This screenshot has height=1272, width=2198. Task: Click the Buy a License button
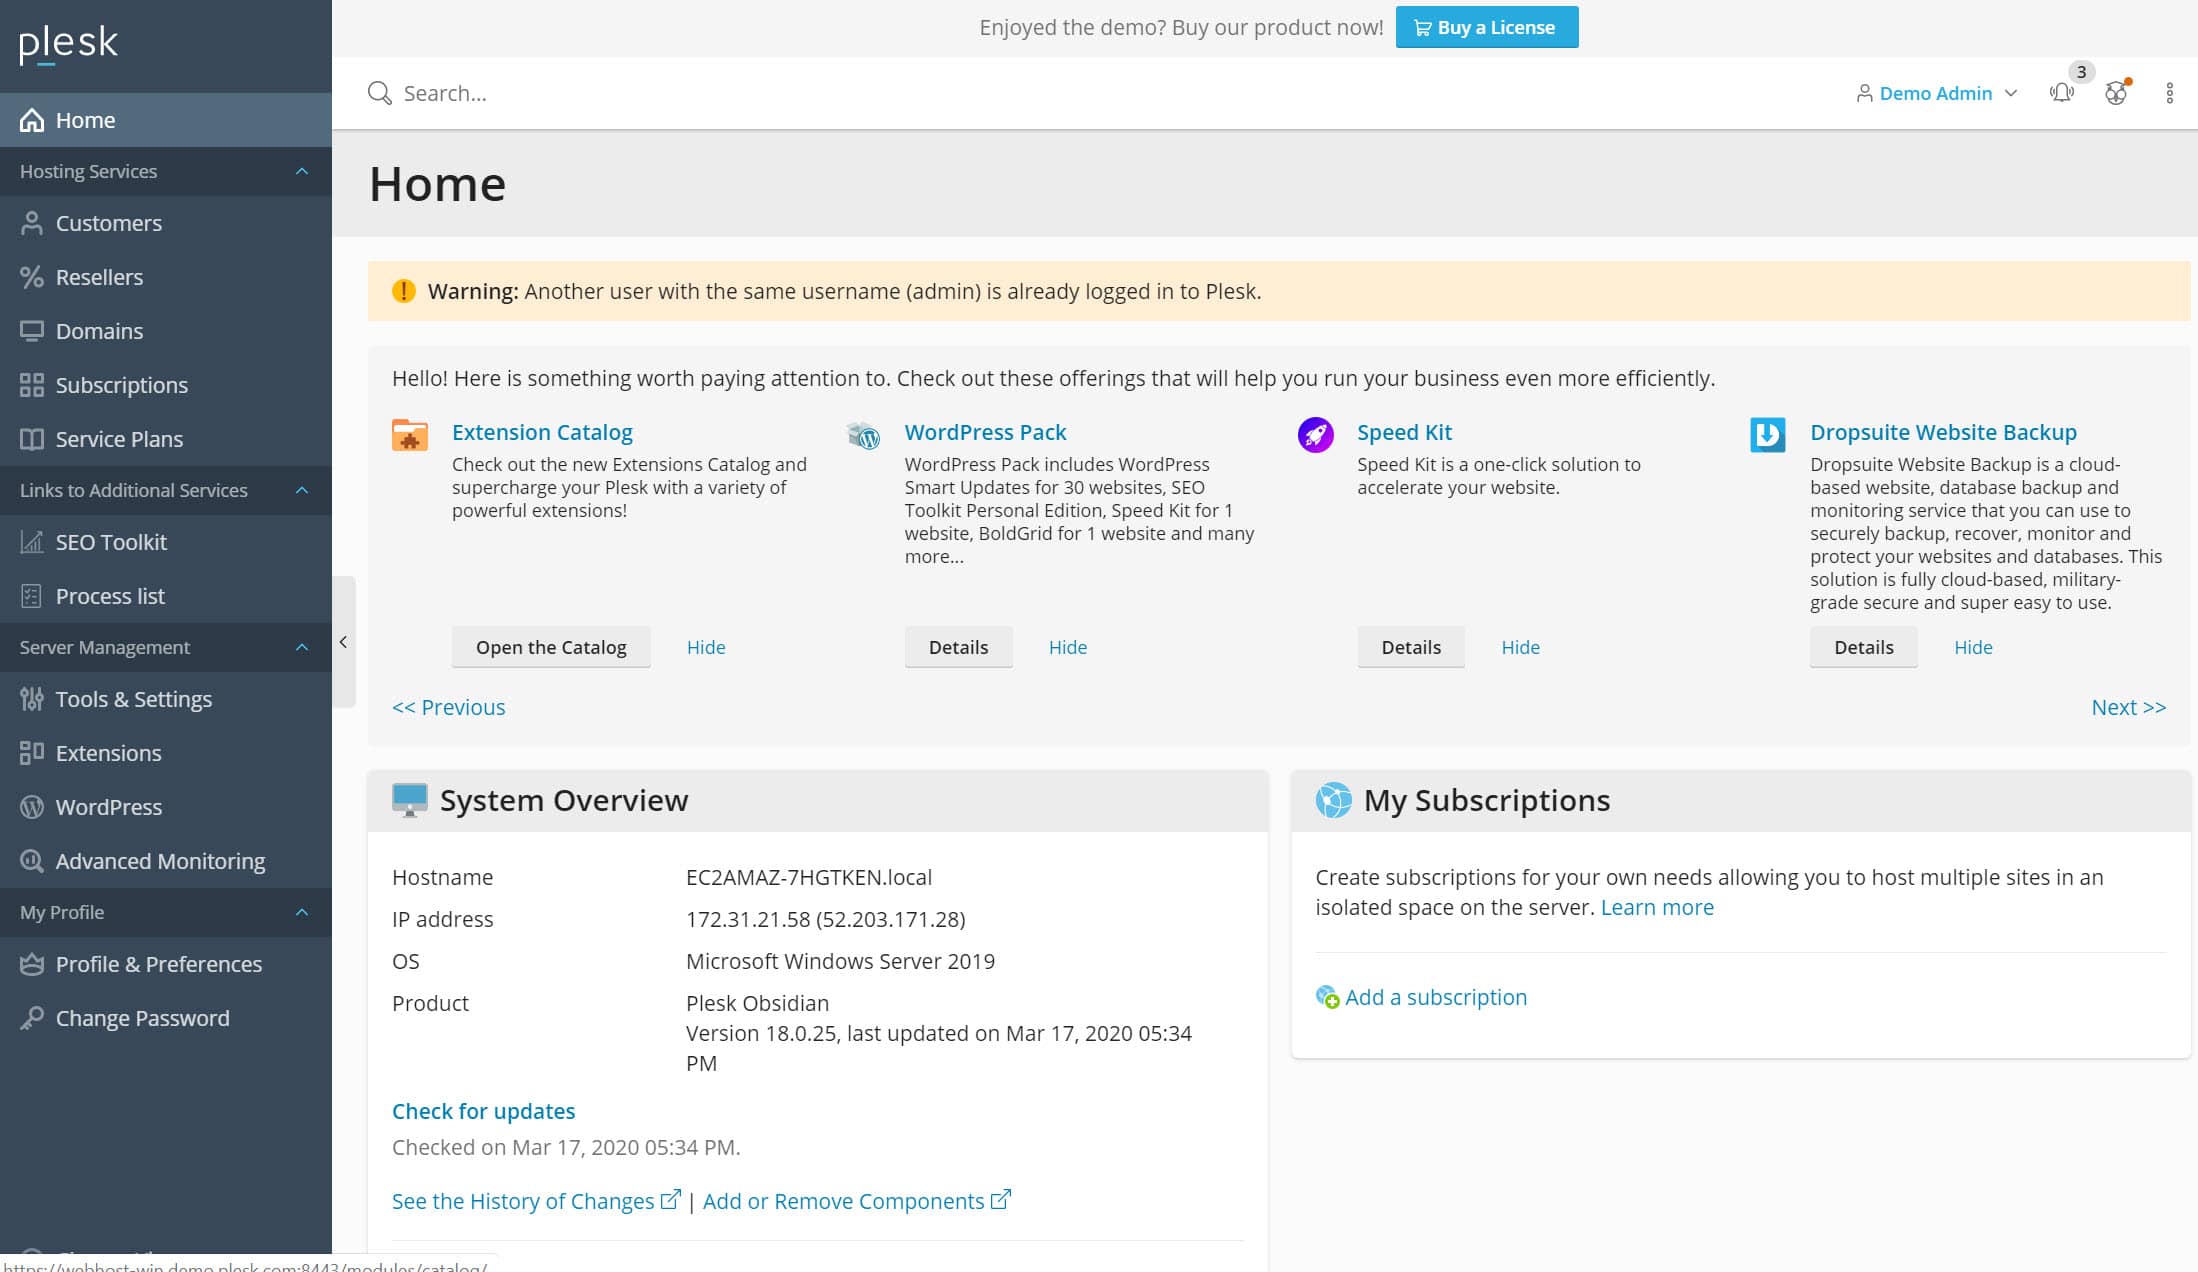(1487, 27)
